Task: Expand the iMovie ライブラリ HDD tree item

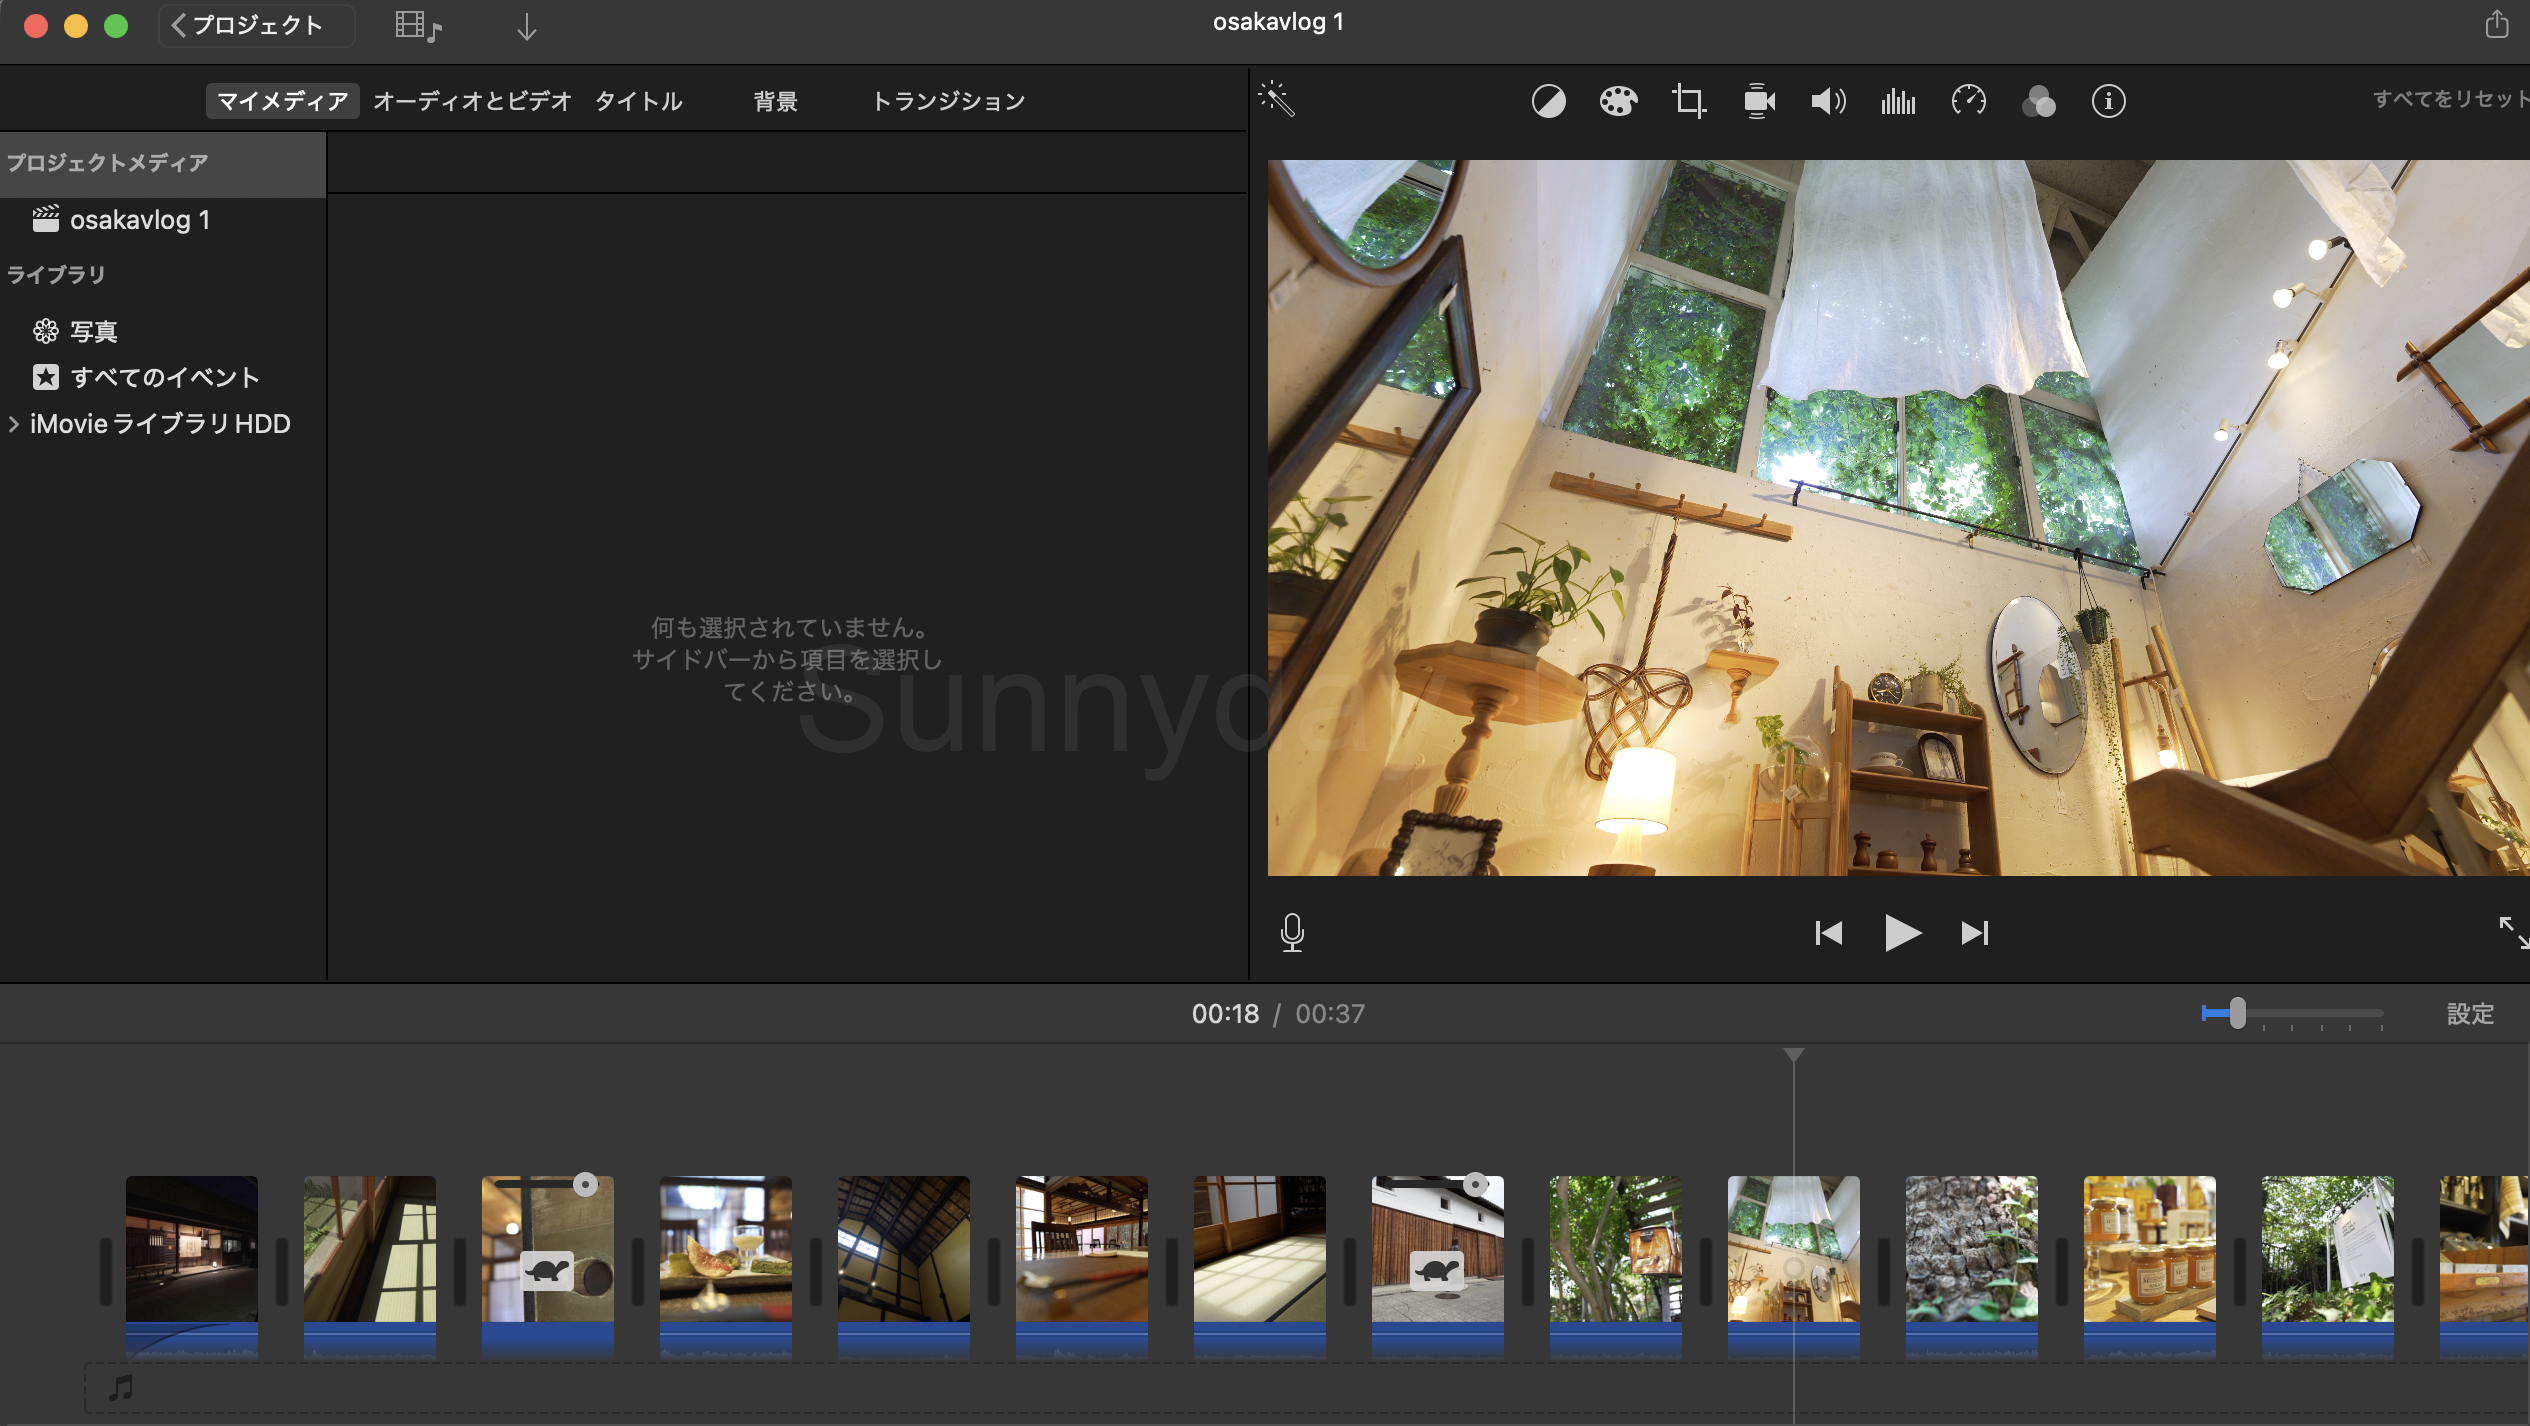Action: point(13,424)
